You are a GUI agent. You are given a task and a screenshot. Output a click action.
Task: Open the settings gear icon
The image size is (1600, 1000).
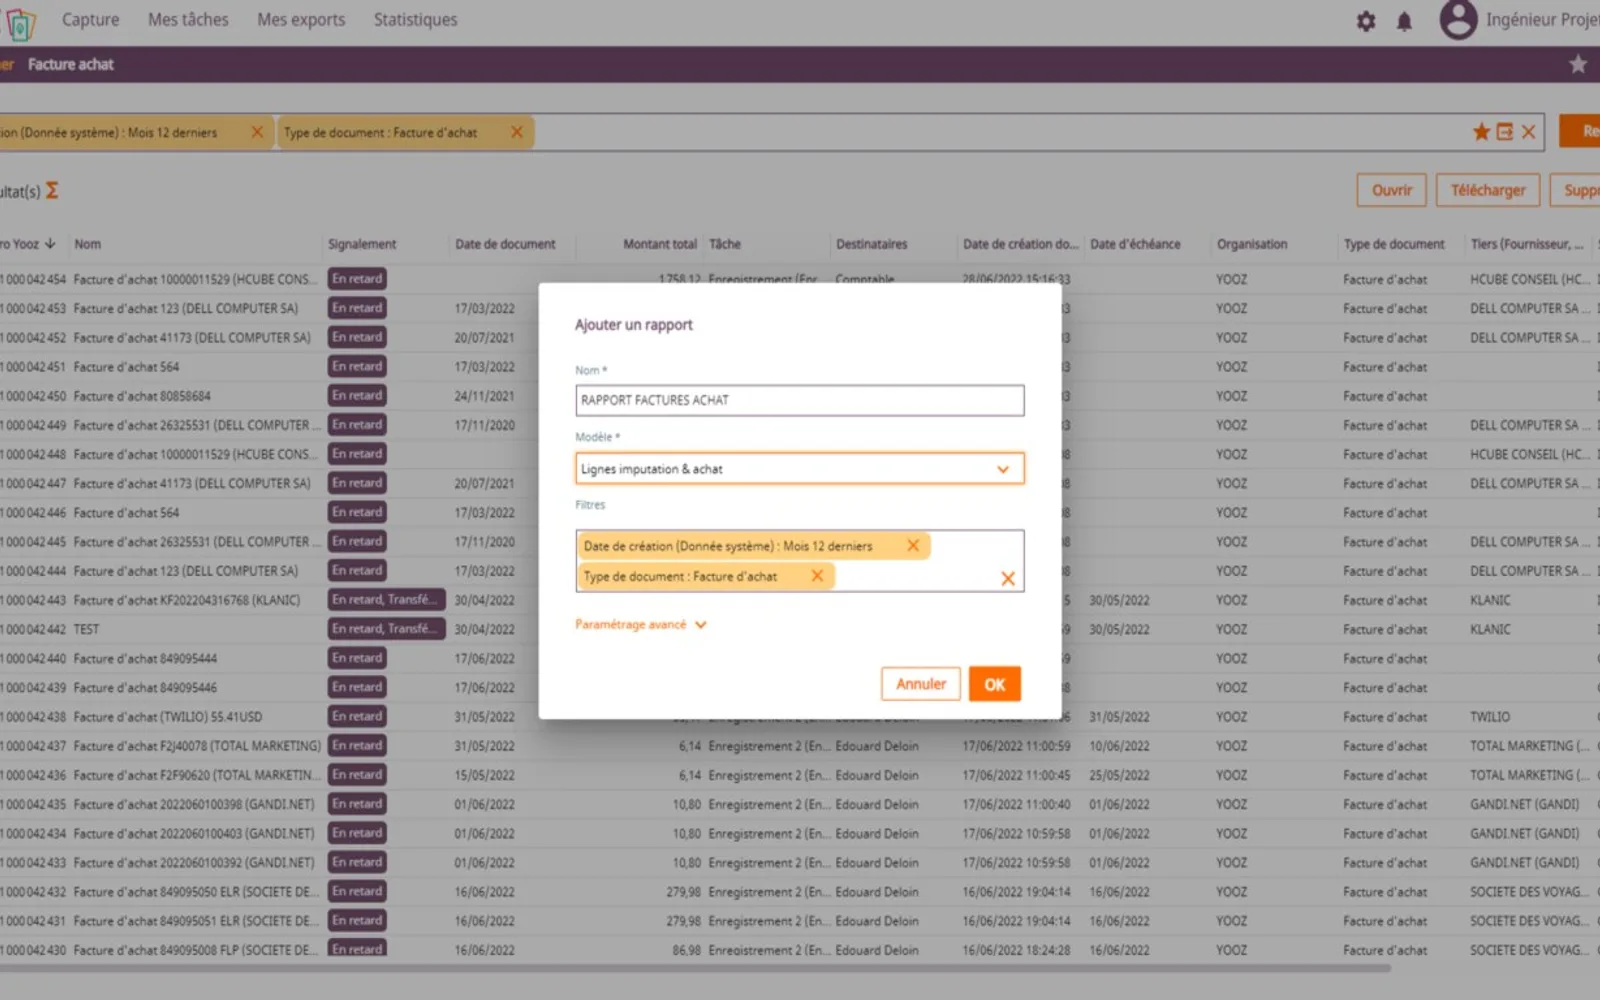point(1366,21)
